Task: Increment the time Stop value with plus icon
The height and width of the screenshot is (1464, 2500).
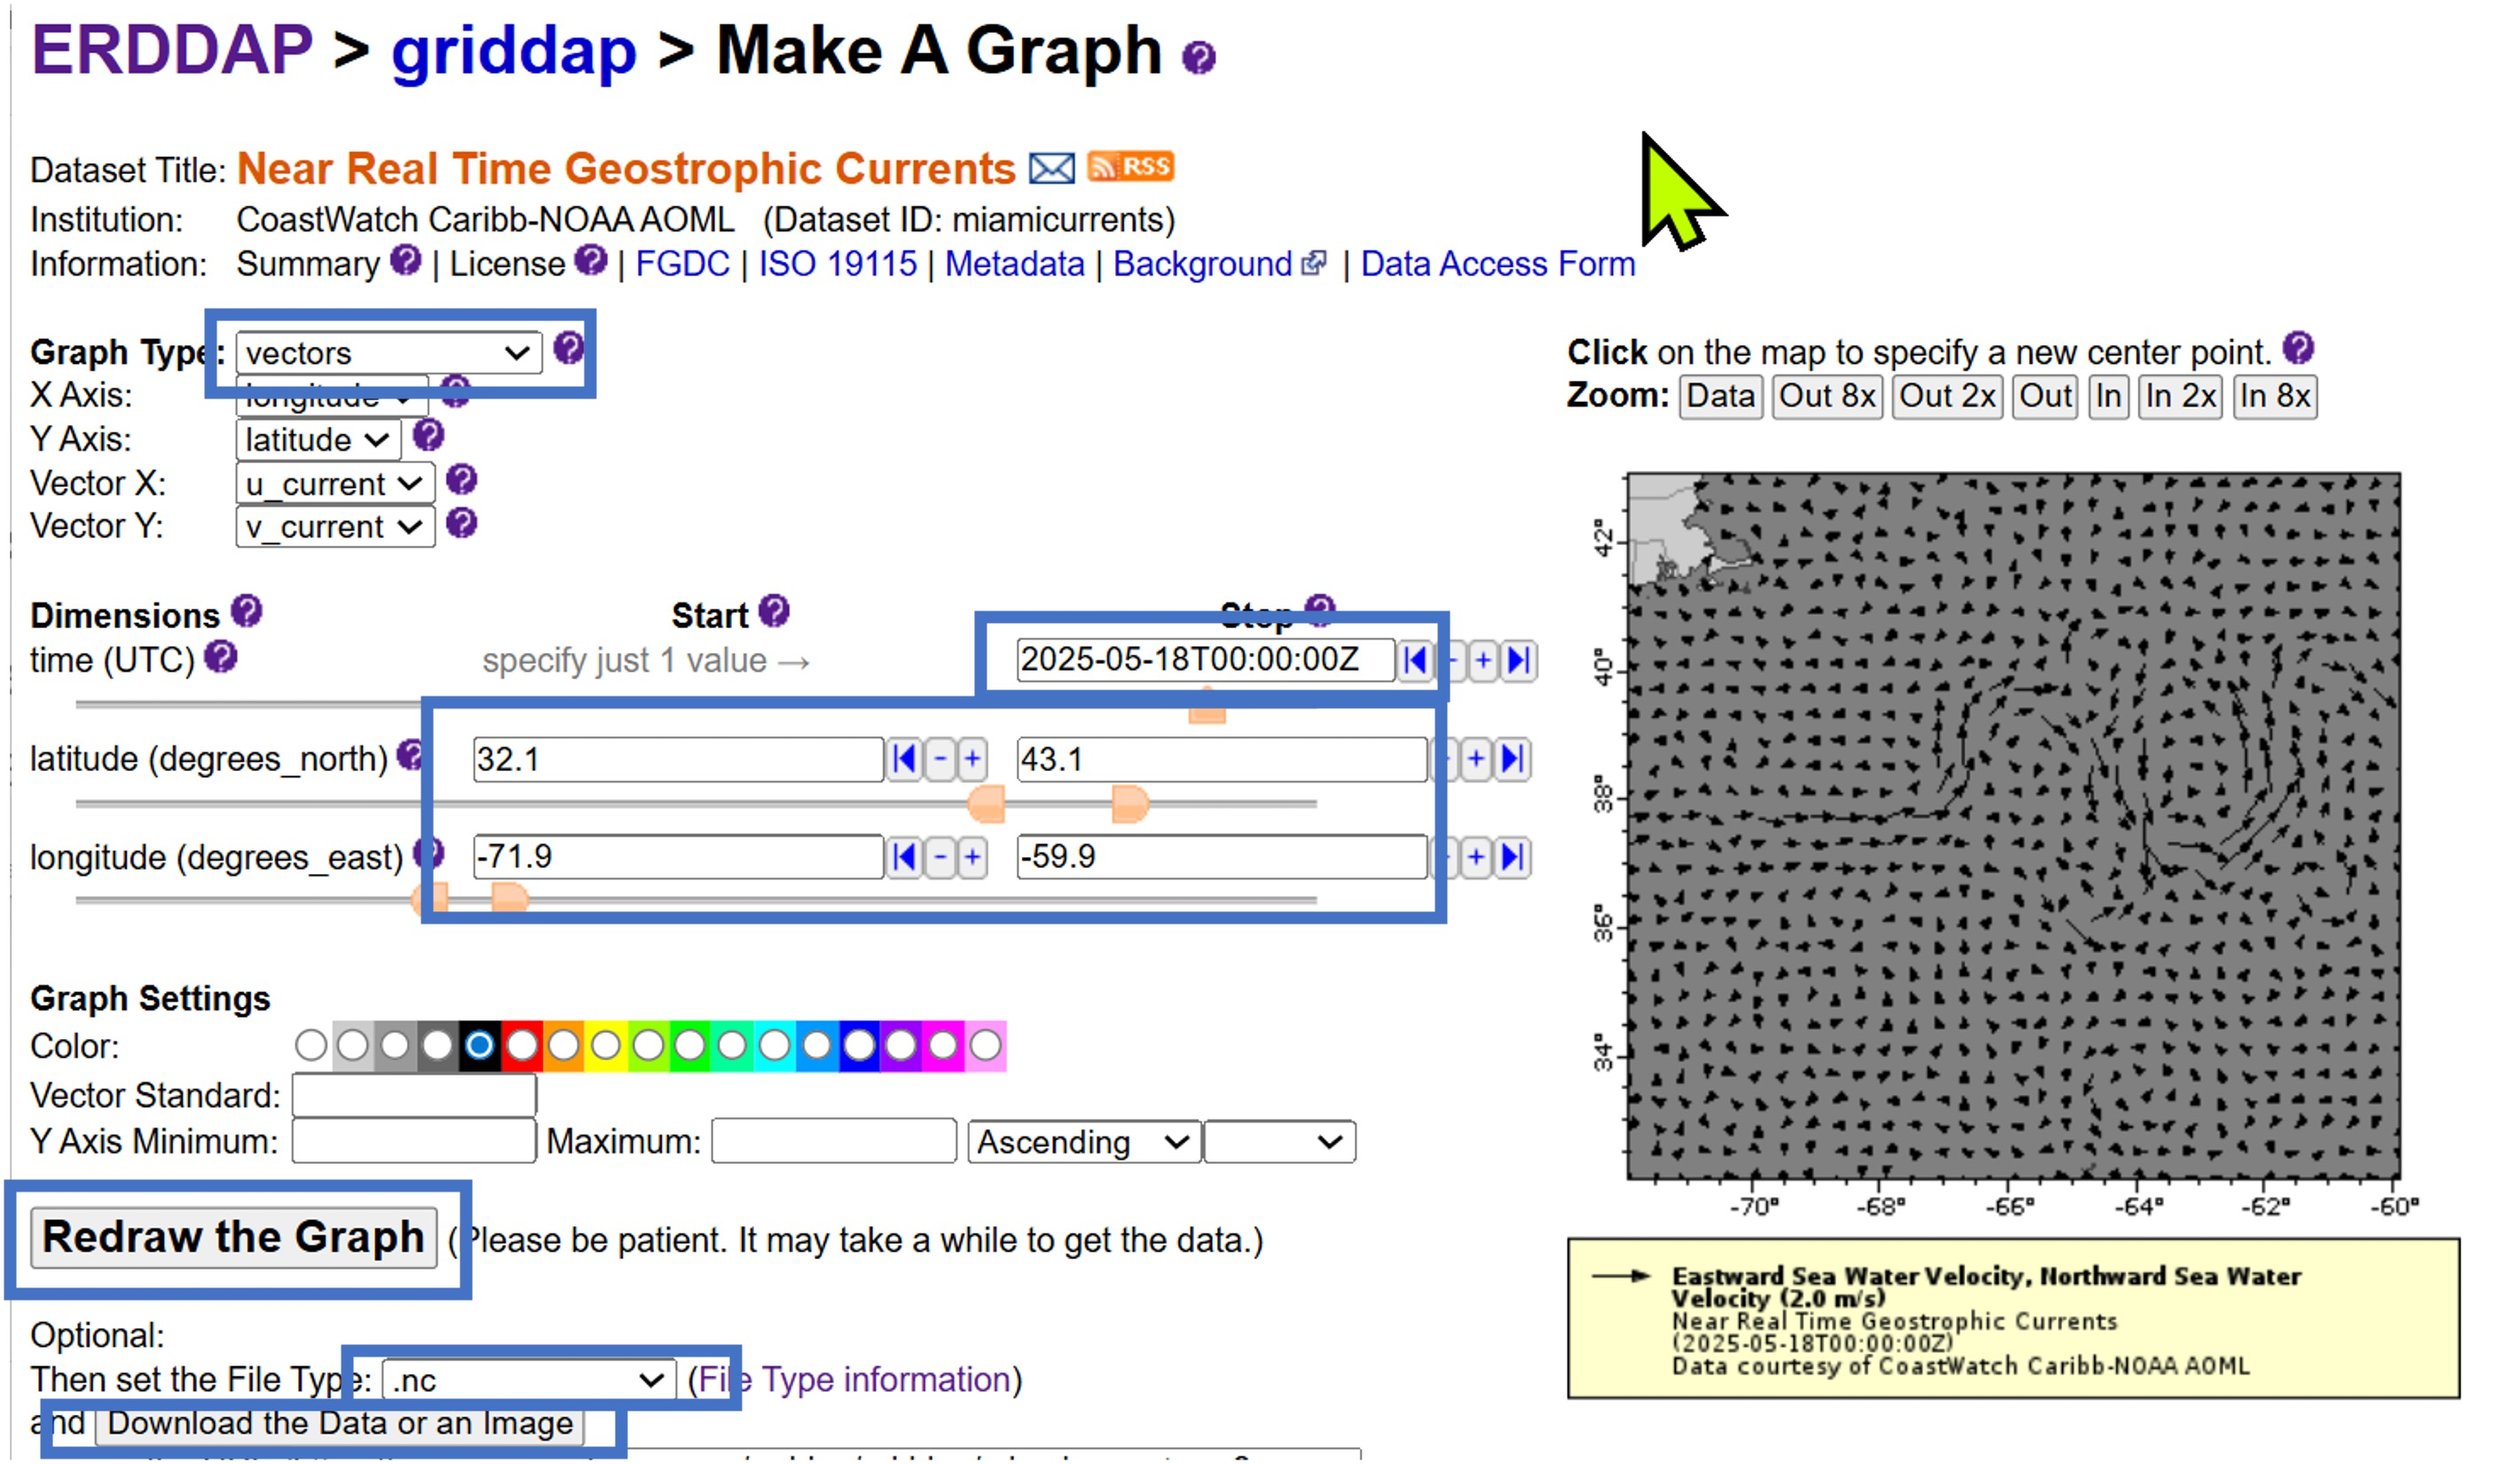Action: pos(1483,660)
